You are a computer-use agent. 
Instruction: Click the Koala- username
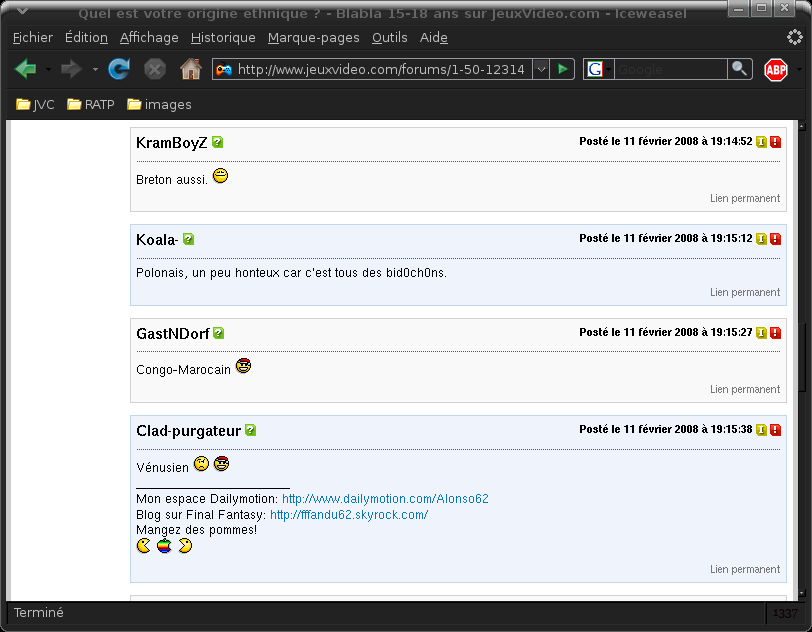157,240
